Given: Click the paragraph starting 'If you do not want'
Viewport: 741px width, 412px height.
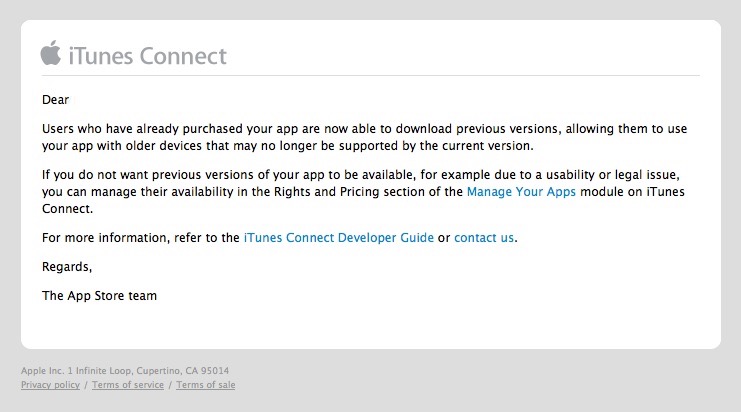Looking at the screenshot, I should pos(363,192).
